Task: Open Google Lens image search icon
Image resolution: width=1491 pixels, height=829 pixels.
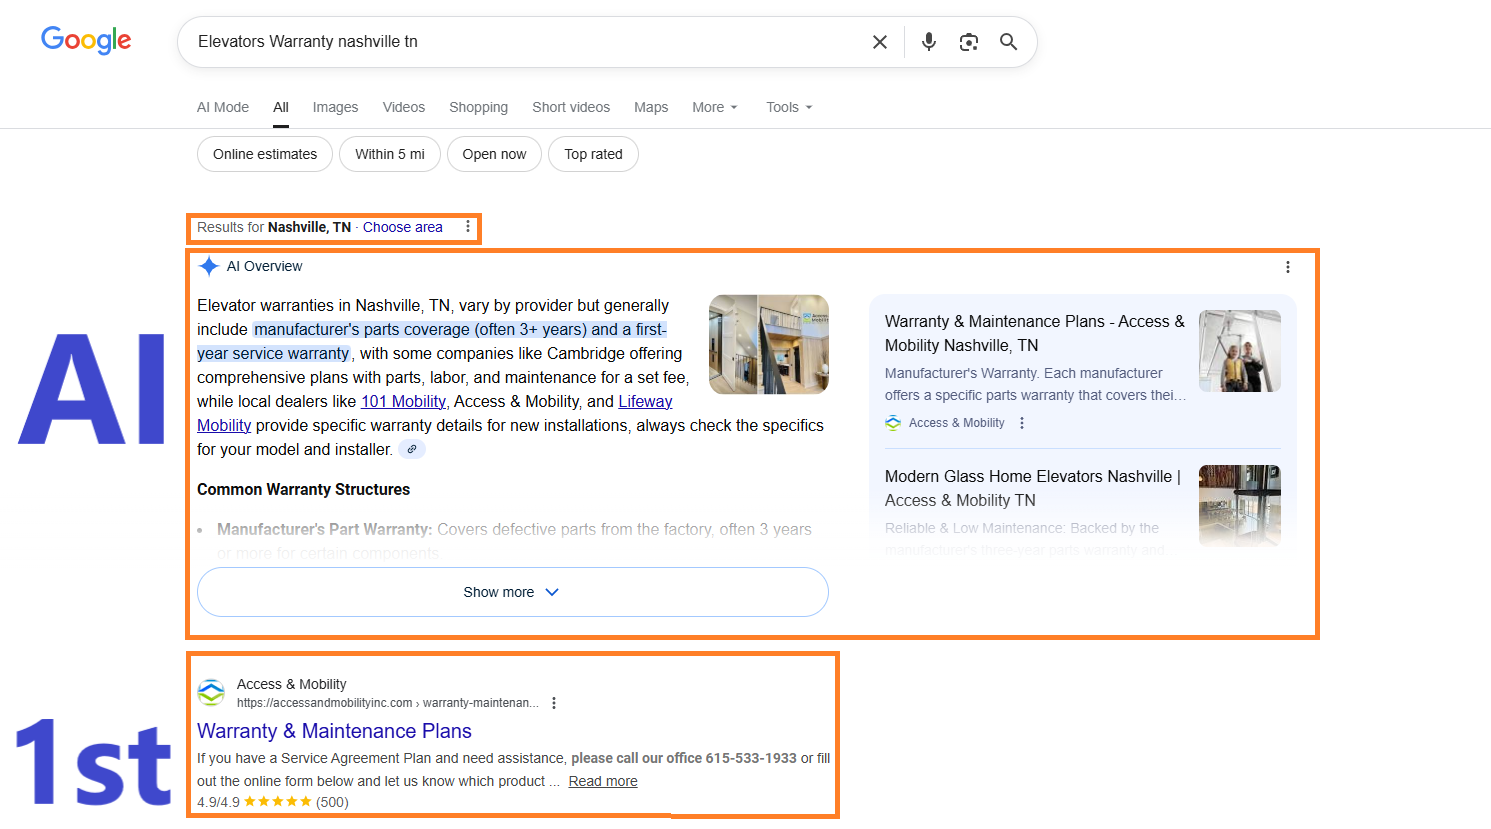Action: pos(968,42)
